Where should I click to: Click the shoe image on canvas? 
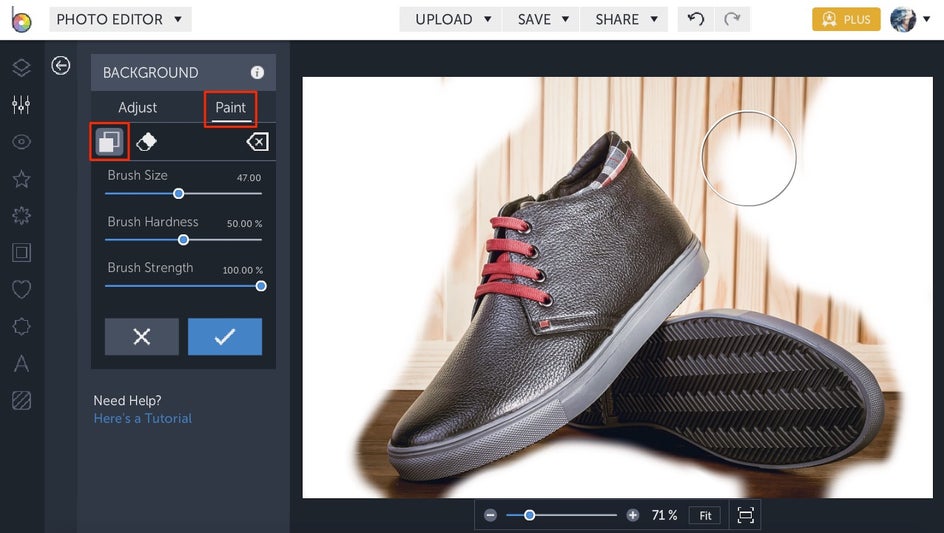pos(617,287)
